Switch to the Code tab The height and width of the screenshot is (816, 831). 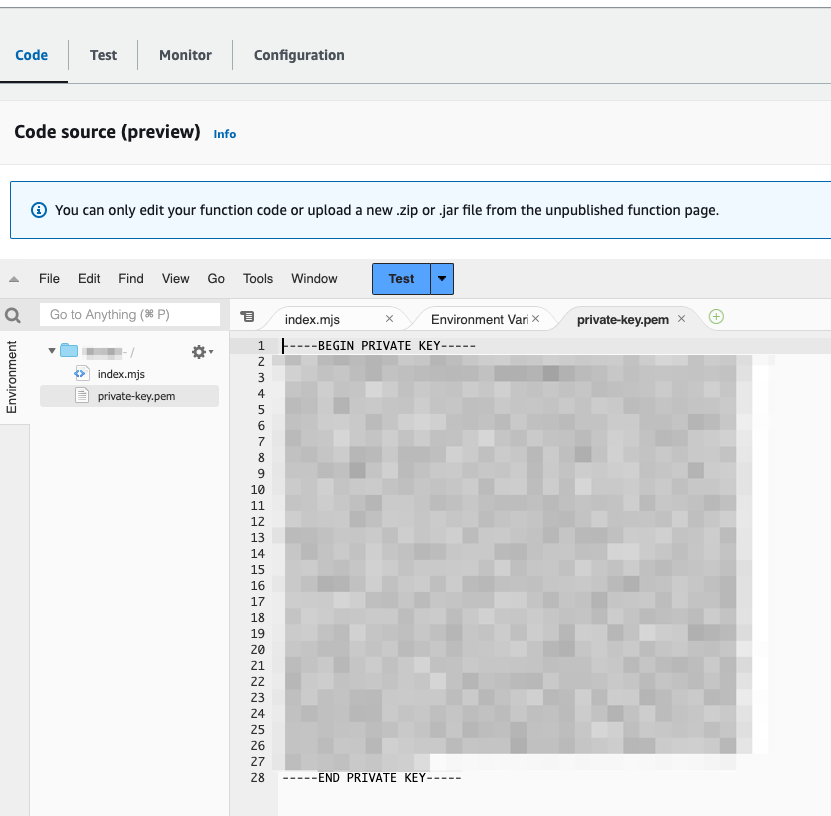32,55
